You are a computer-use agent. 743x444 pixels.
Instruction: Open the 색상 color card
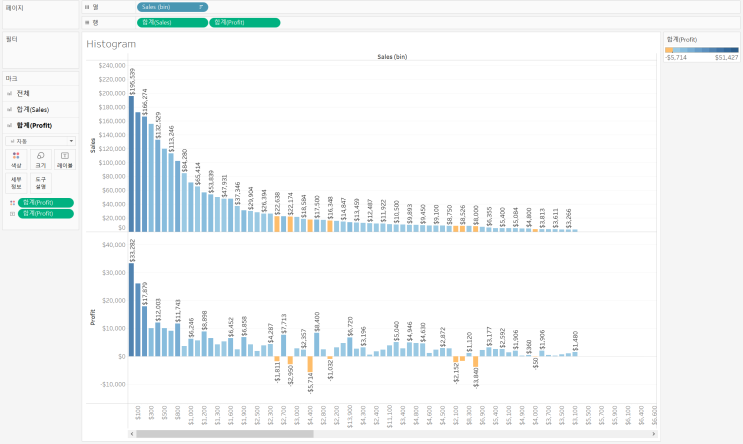pyautogui.click(x=16, y=160)
